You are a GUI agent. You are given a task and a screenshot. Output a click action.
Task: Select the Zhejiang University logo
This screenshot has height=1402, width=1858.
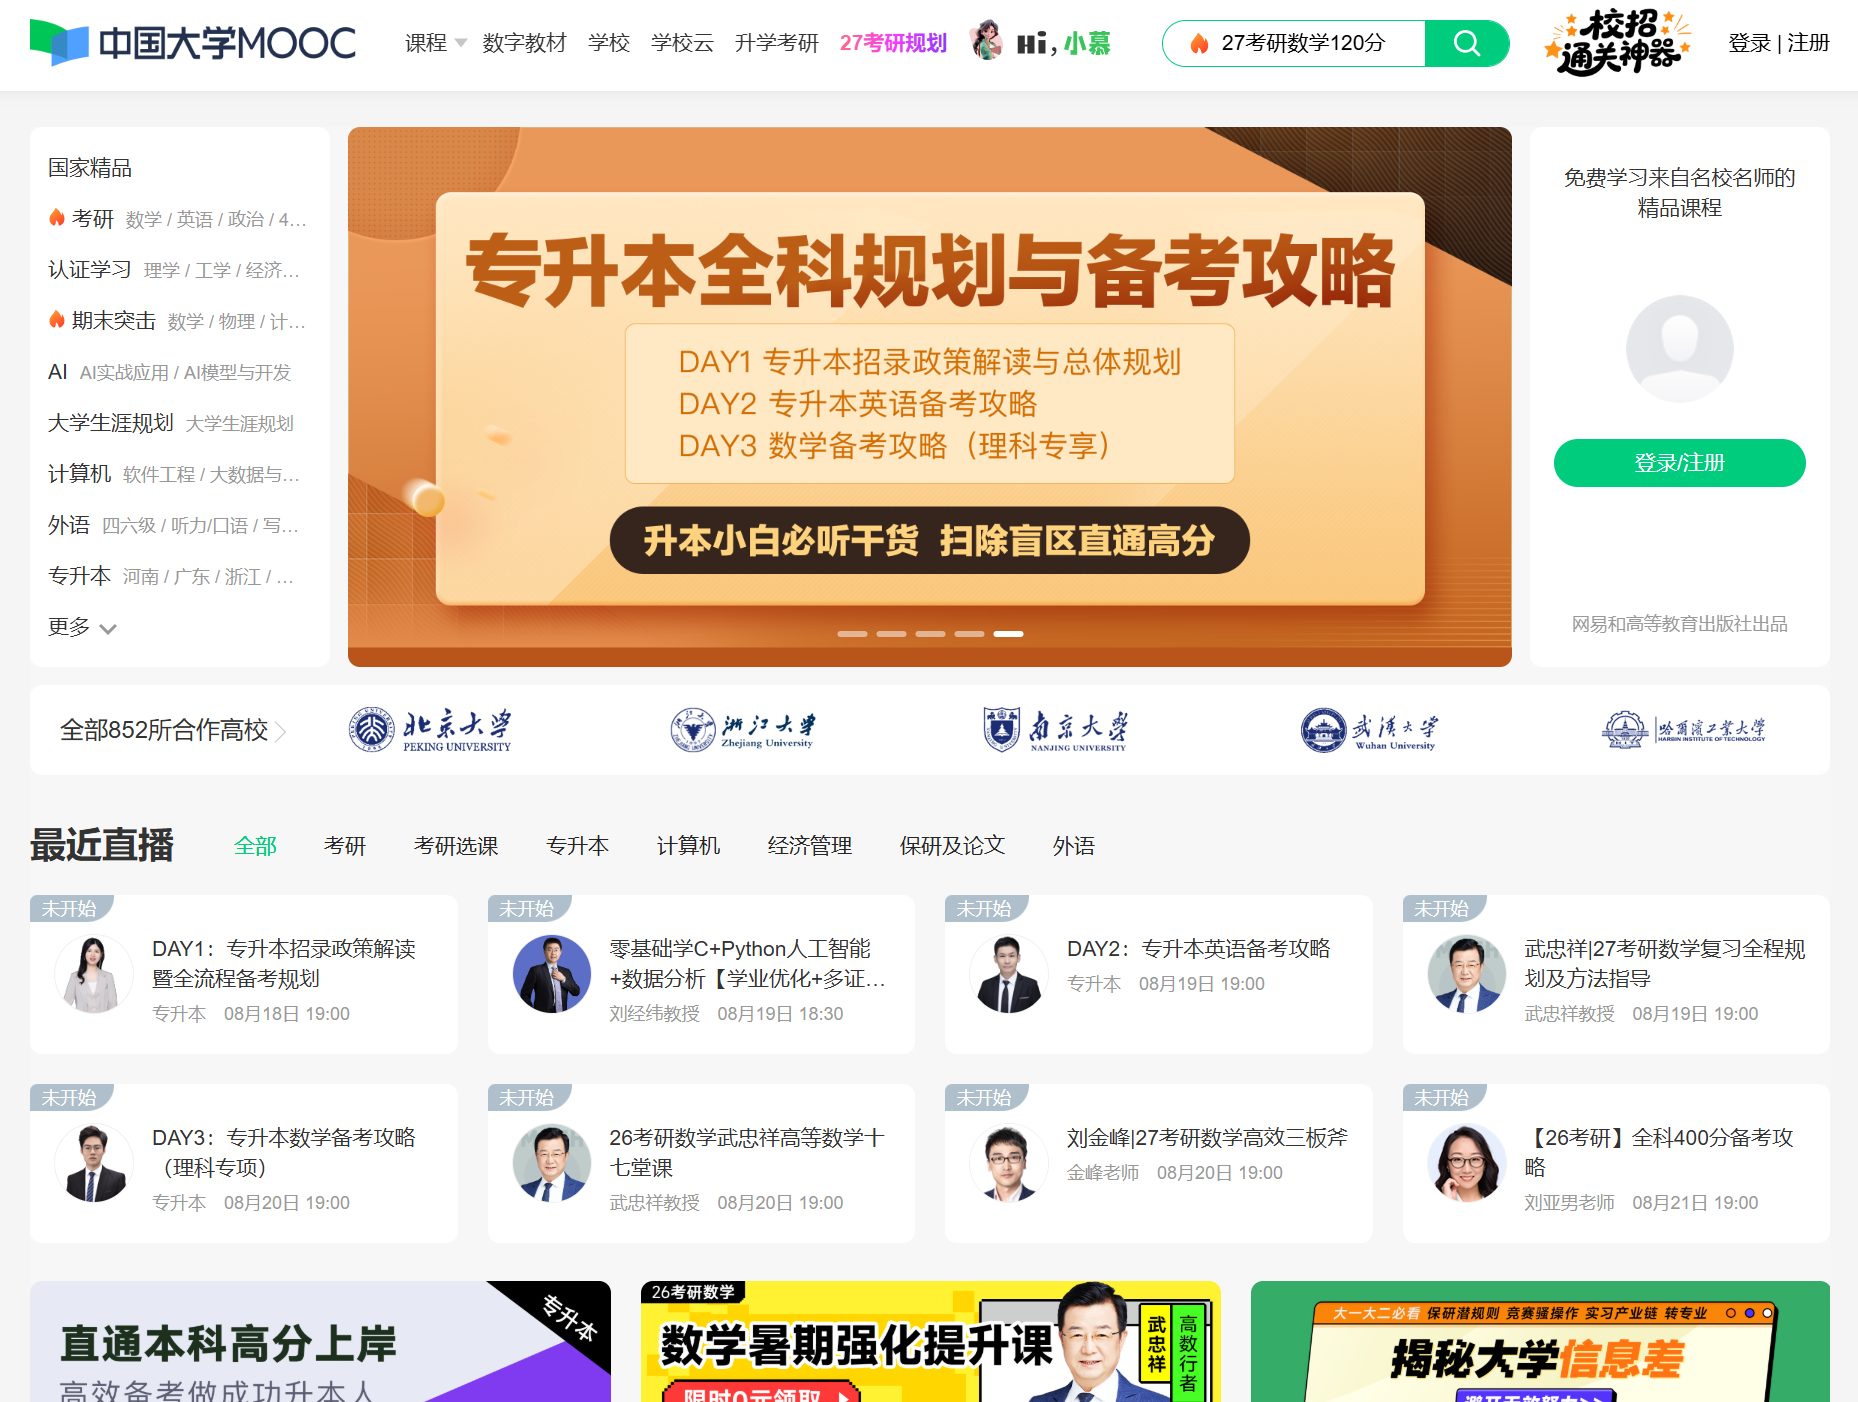[742, 729]
